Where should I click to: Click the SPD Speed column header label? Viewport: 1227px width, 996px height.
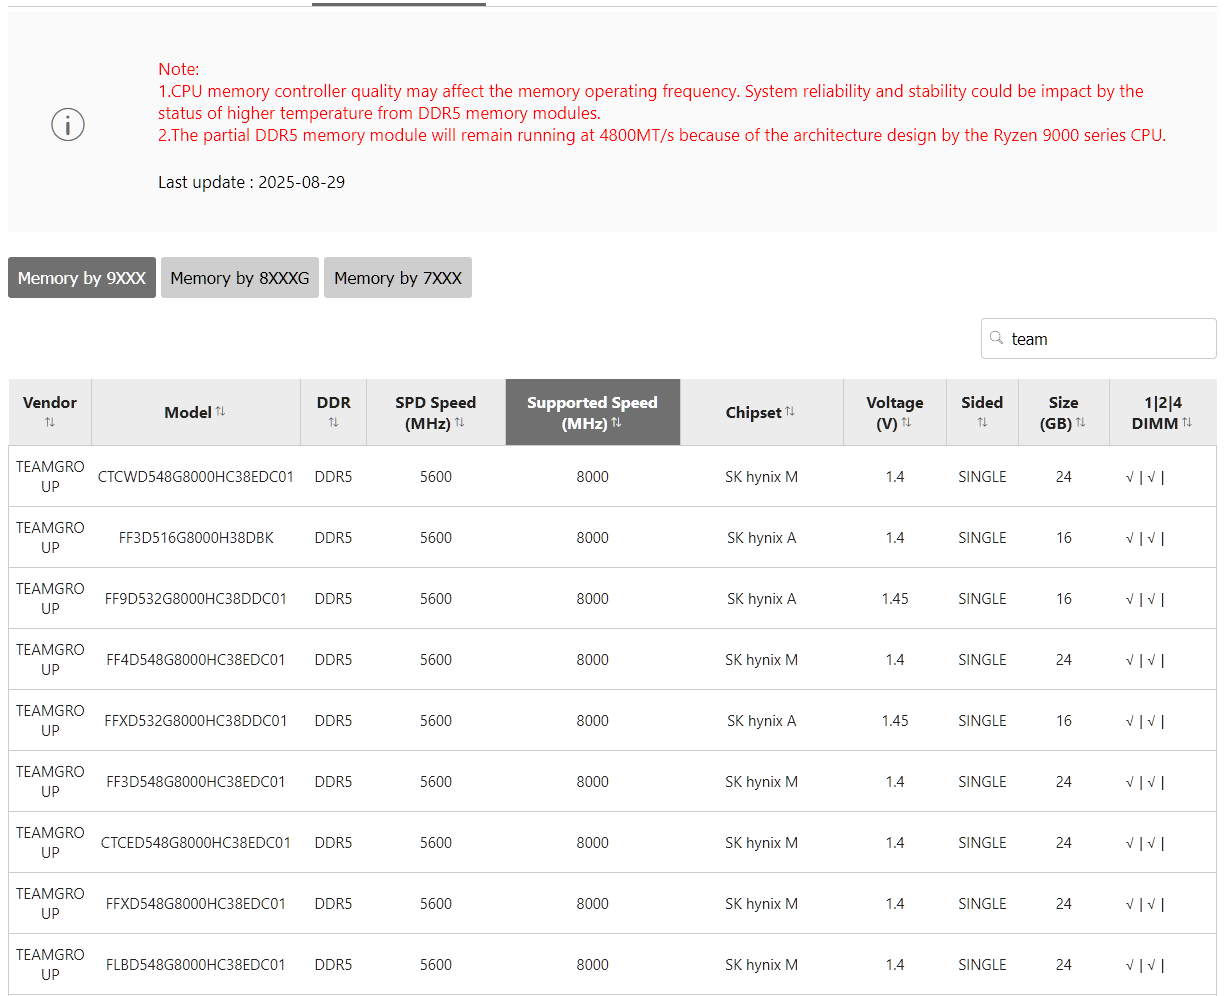click(x=435, y=412)
